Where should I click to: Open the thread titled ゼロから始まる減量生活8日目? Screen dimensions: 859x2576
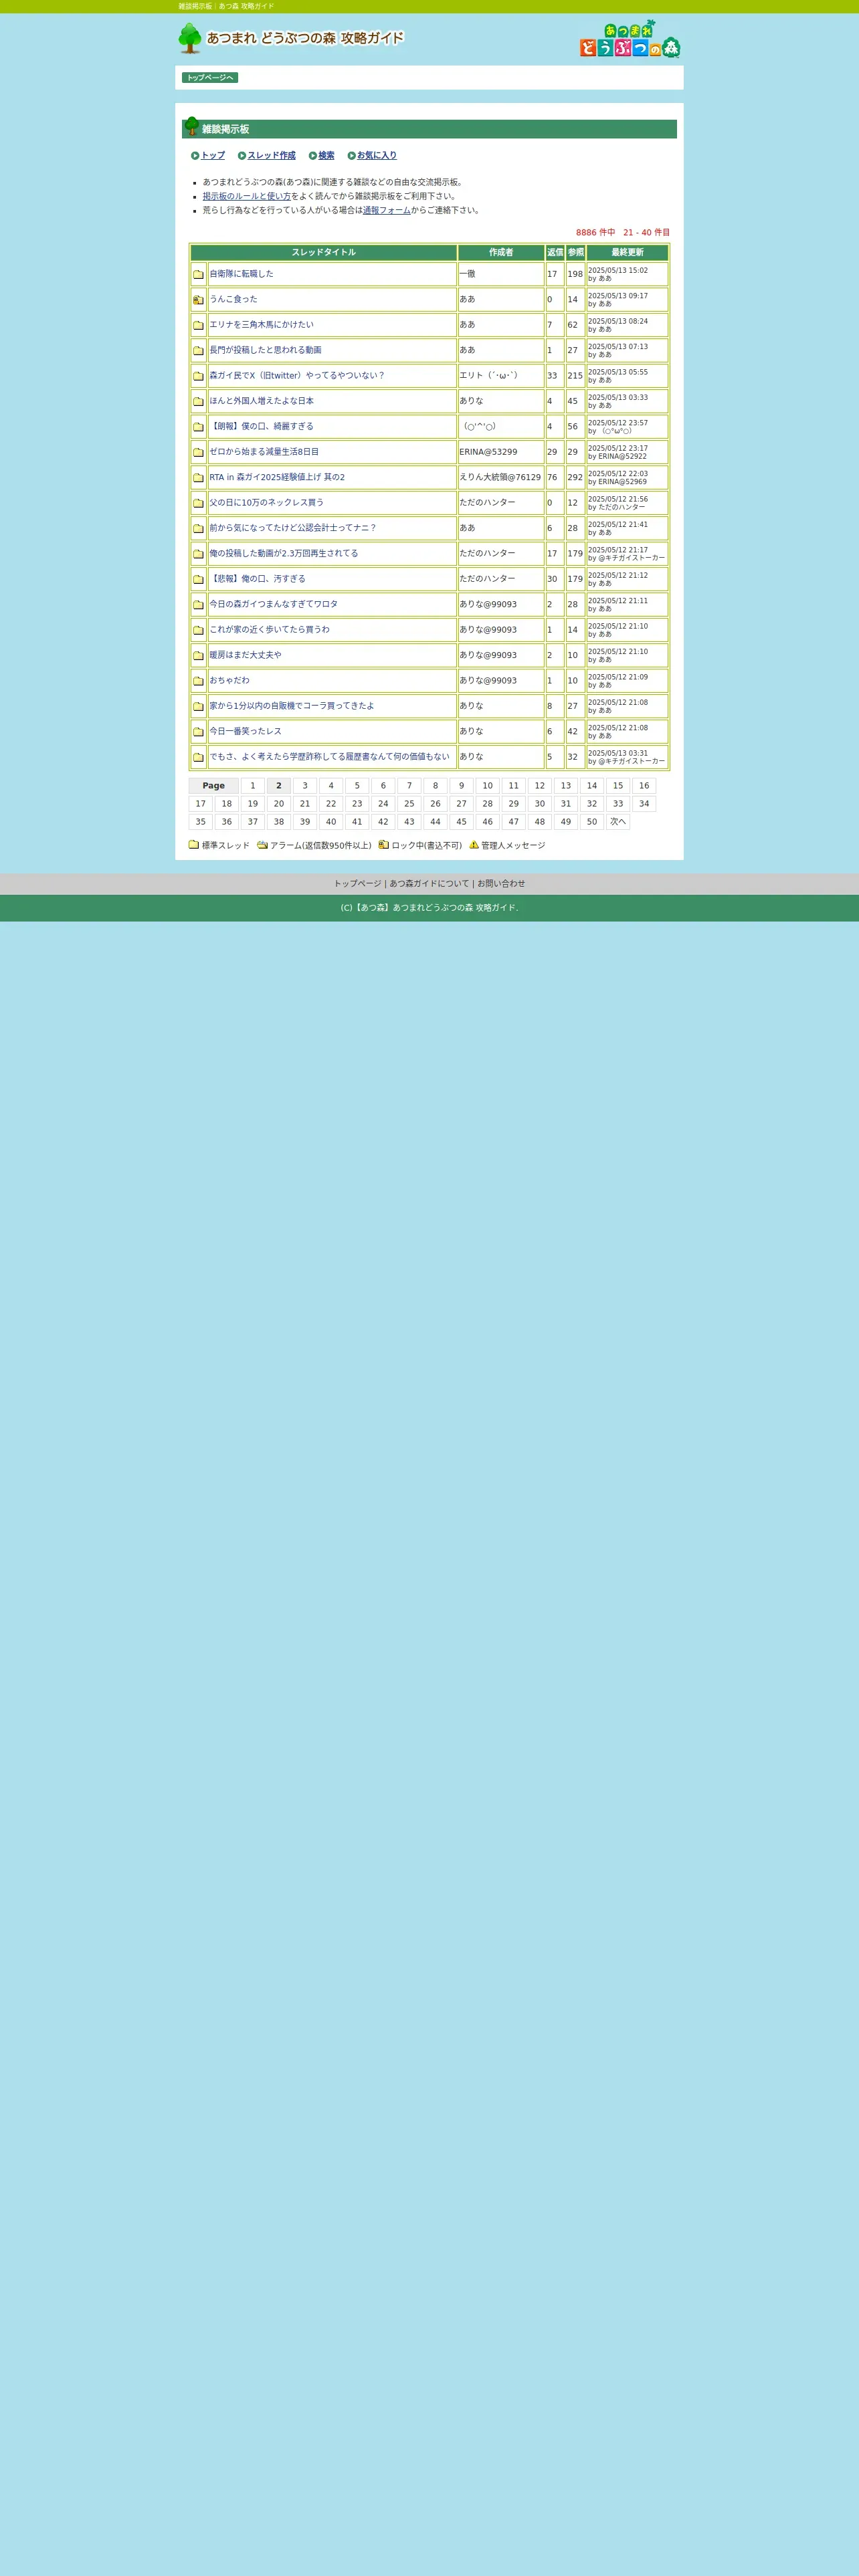[264, 452]
